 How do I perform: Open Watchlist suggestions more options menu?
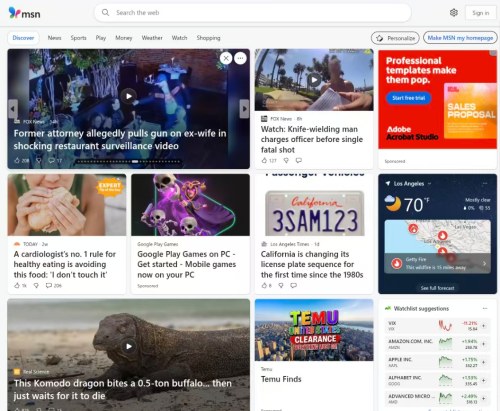485,309
